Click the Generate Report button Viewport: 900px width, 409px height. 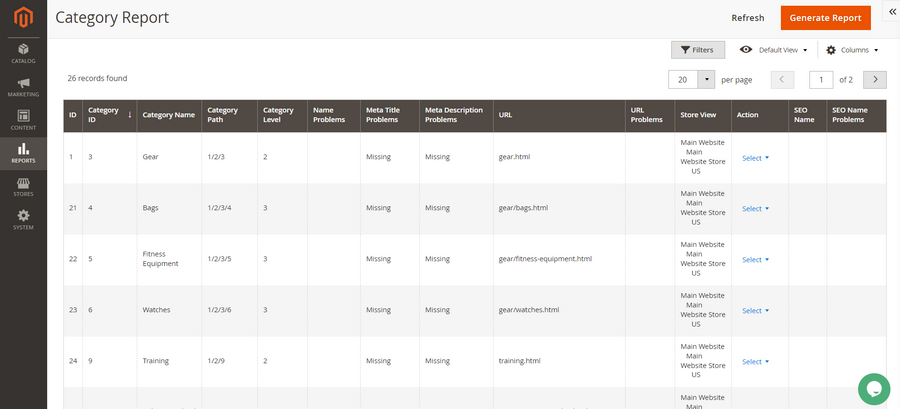tap(825, 18)
